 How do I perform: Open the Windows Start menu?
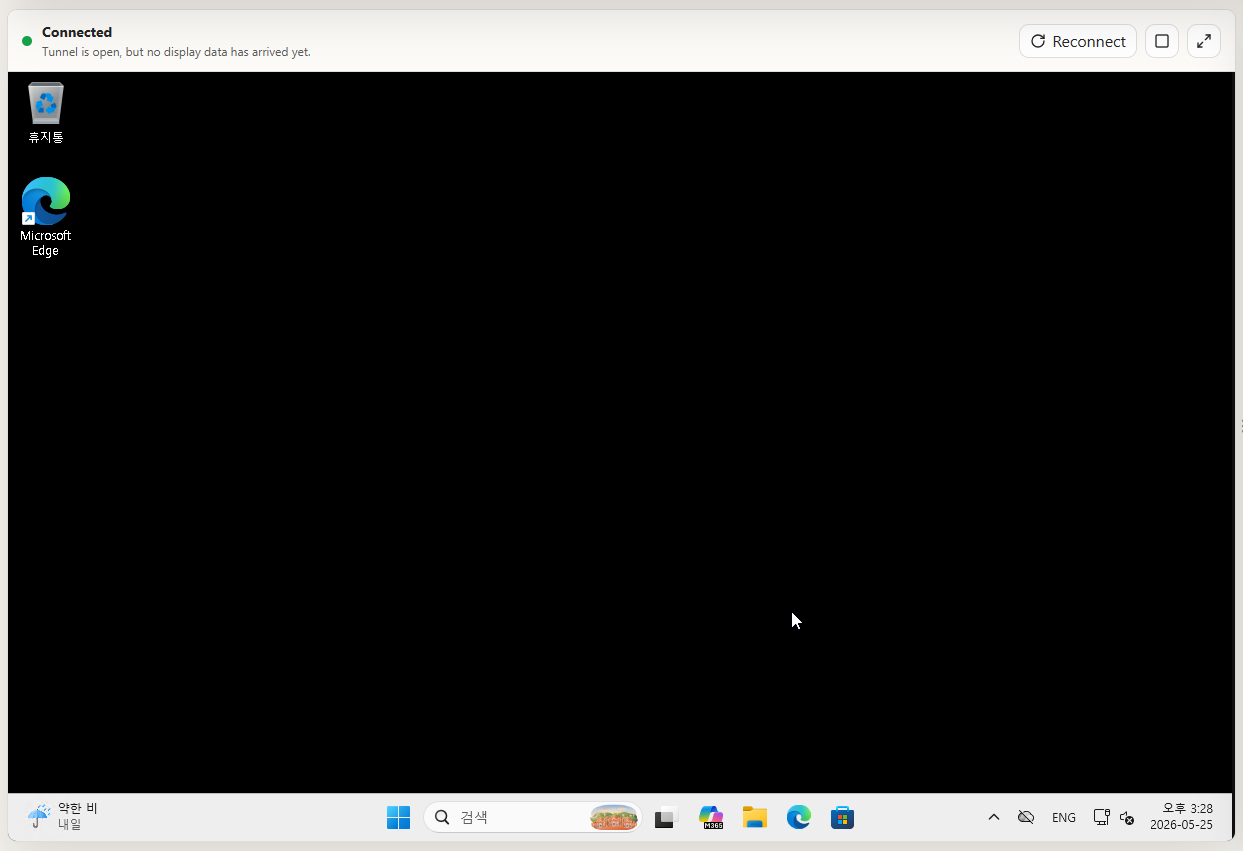pyautogui.click(x=398, y=817)
